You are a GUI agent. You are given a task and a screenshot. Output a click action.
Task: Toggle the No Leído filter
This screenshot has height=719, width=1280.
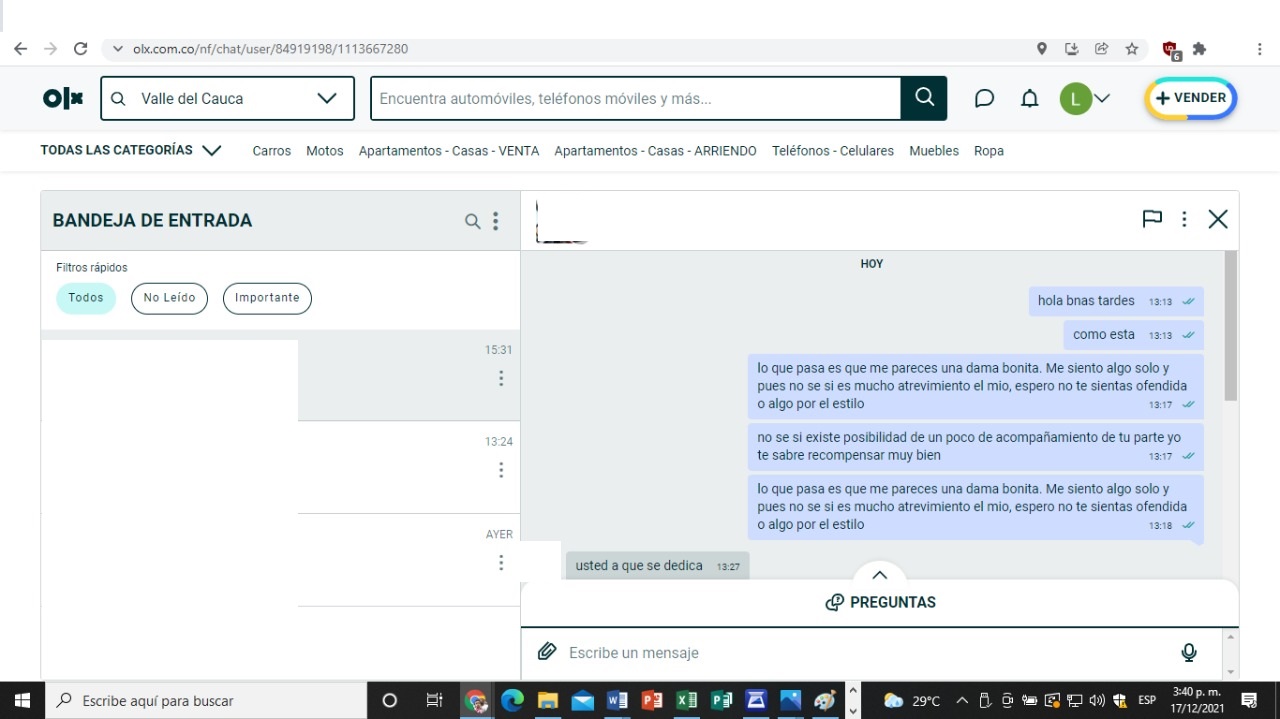169,298
